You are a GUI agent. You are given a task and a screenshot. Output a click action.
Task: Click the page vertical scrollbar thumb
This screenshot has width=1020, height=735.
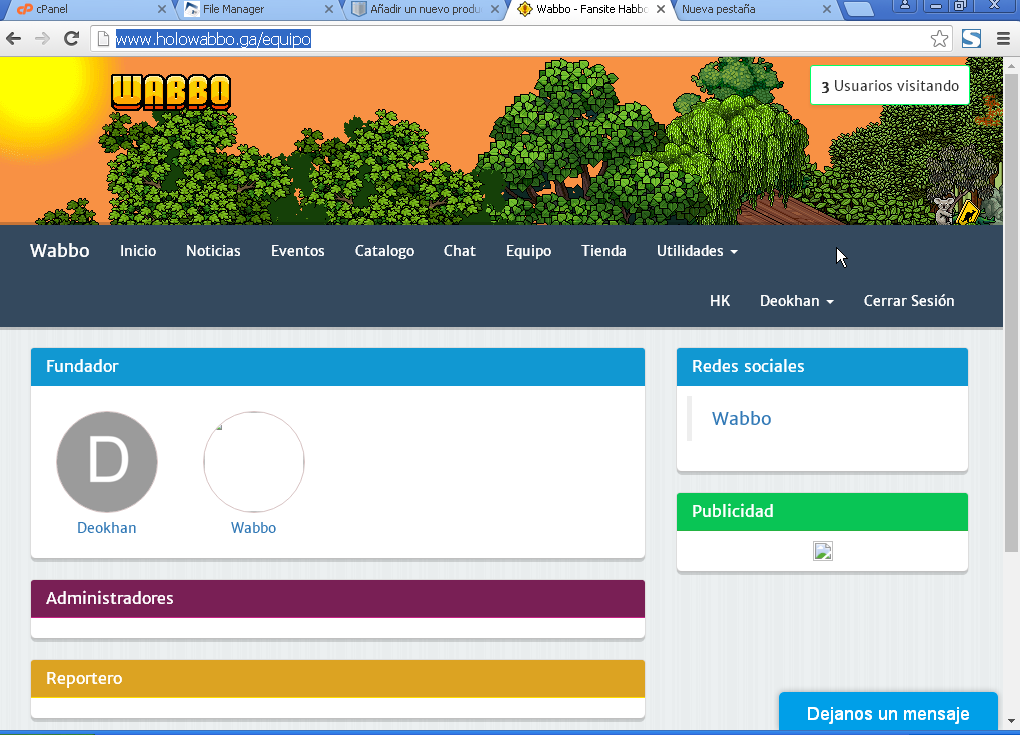point(1011,312)
